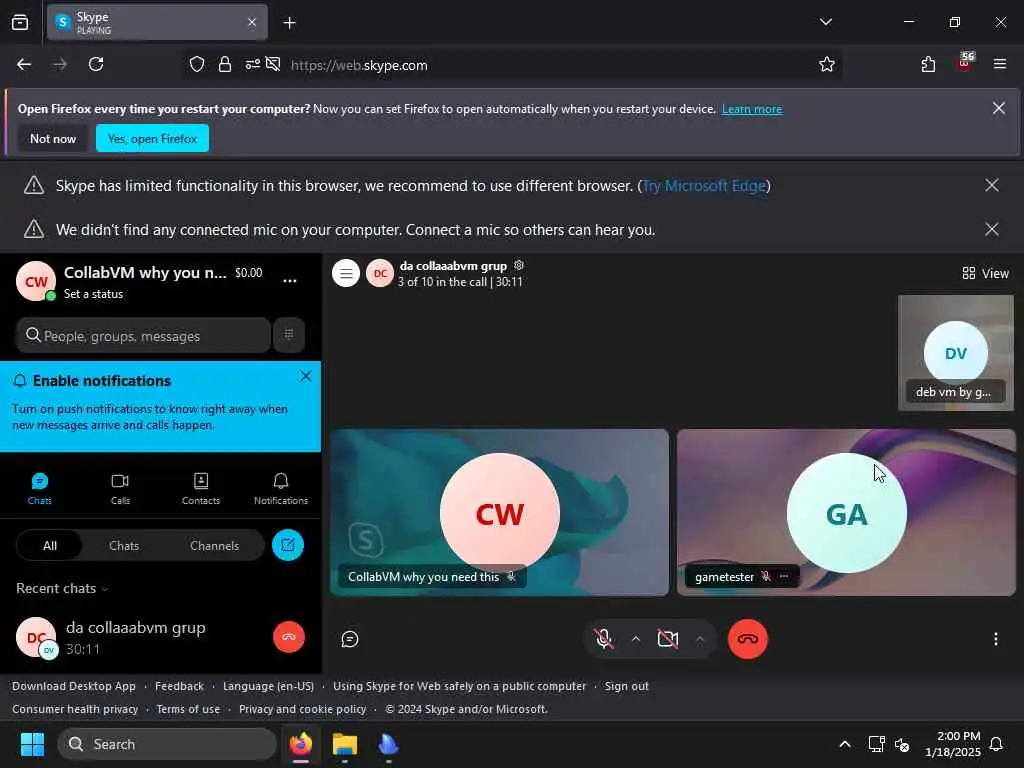Image resolution: width=1024 pixels, height=768 pixels.
Task: Click the Not now button
Action: tap(53, 138)
